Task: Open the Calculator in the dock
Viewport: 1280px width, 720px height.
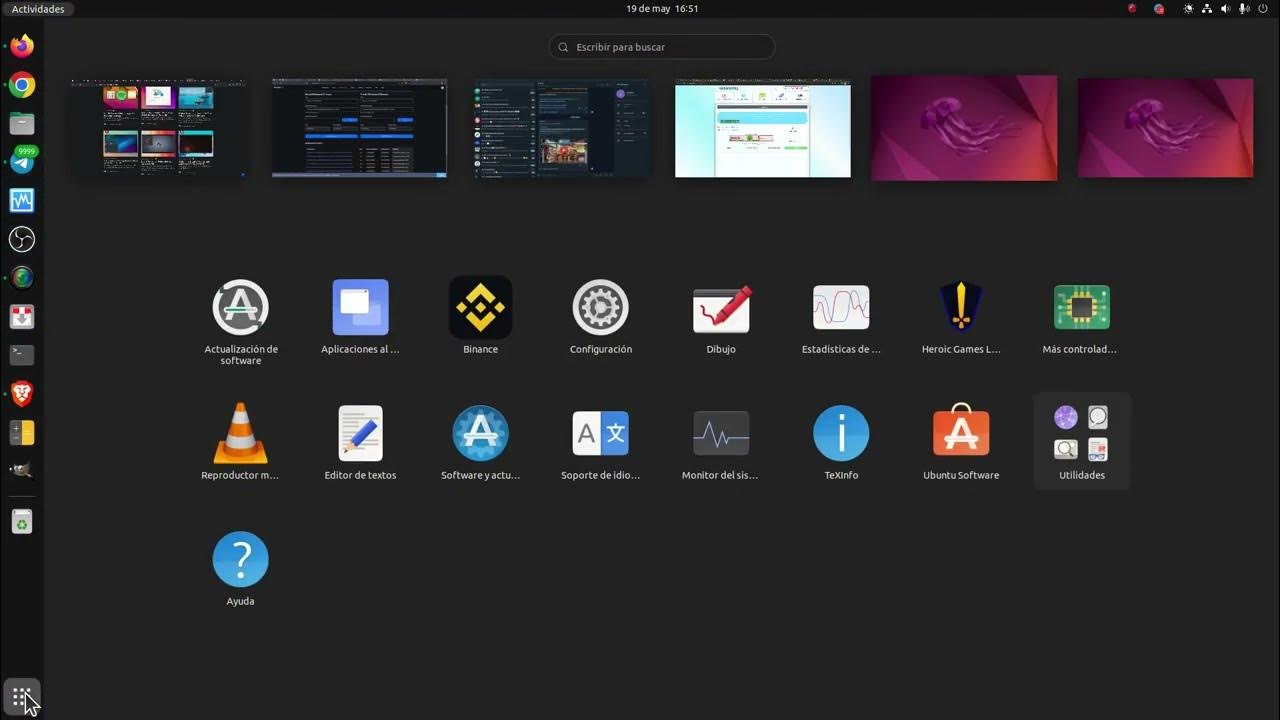Action: pos(22,432)
